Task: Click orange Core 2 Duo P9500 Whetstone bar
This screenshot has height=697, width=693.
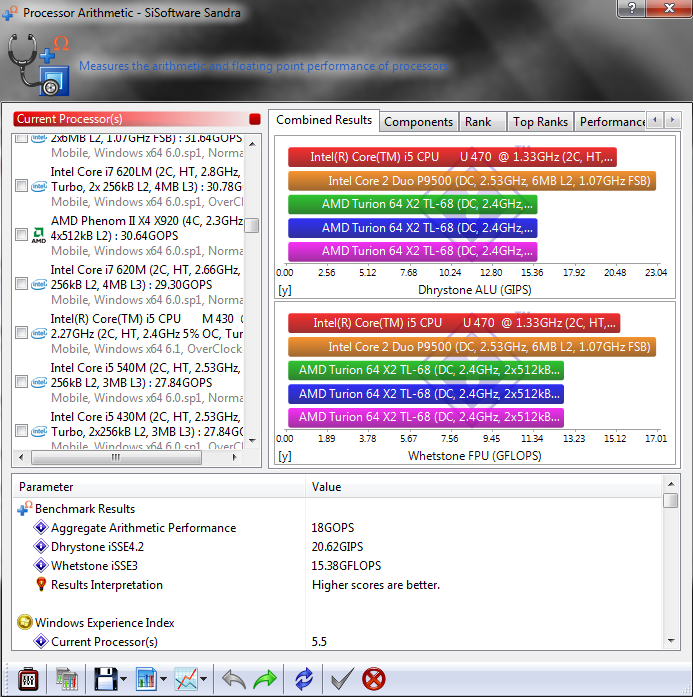Action: pyautogui.click(x=472, y=347)
